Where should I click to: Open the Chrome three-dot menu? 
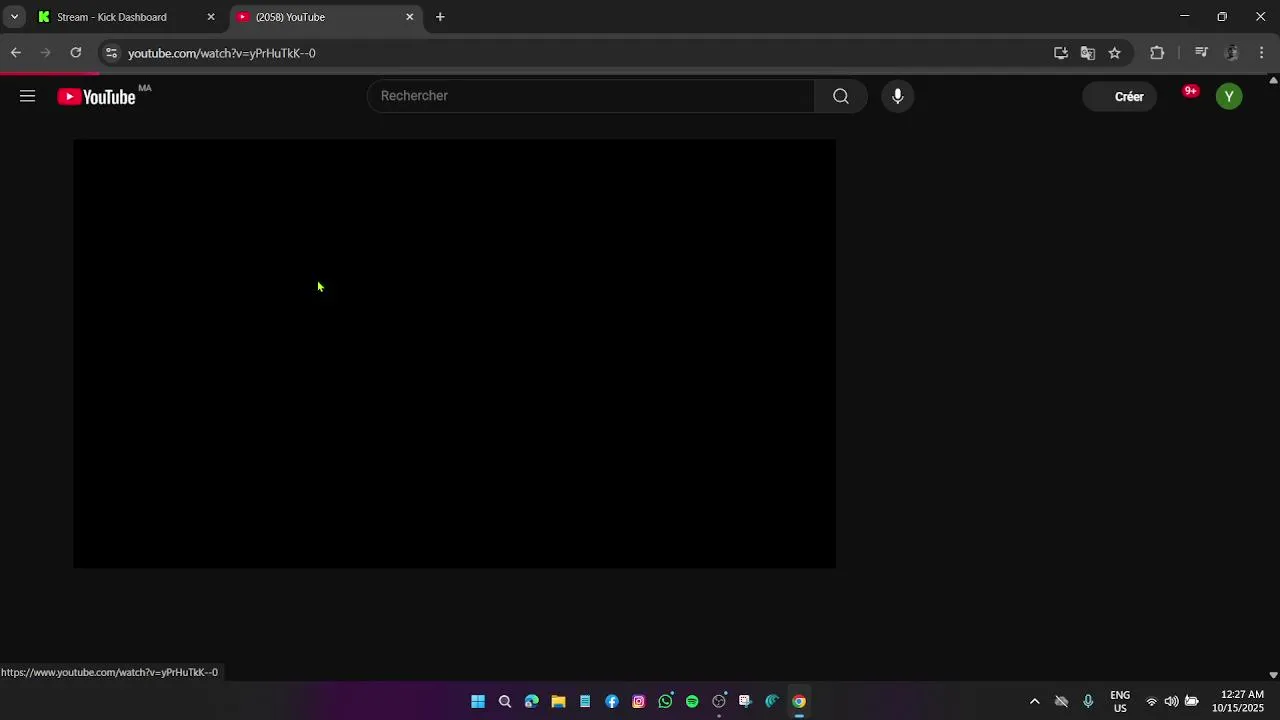(1261, 53)
